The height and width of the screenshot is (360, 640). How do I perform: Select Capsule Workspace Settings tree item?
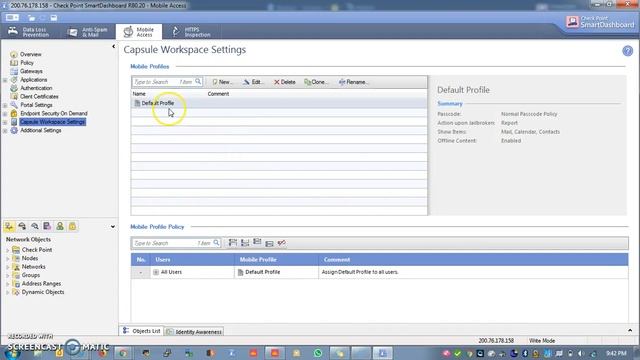click(x=53, y=122)
